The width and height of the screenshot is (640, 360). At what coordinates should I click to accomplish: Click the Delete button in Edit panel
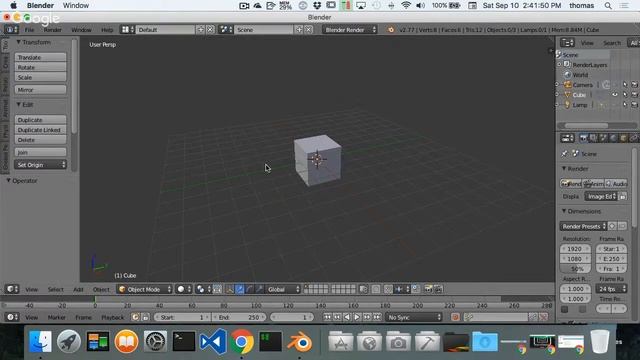(40, 140)
